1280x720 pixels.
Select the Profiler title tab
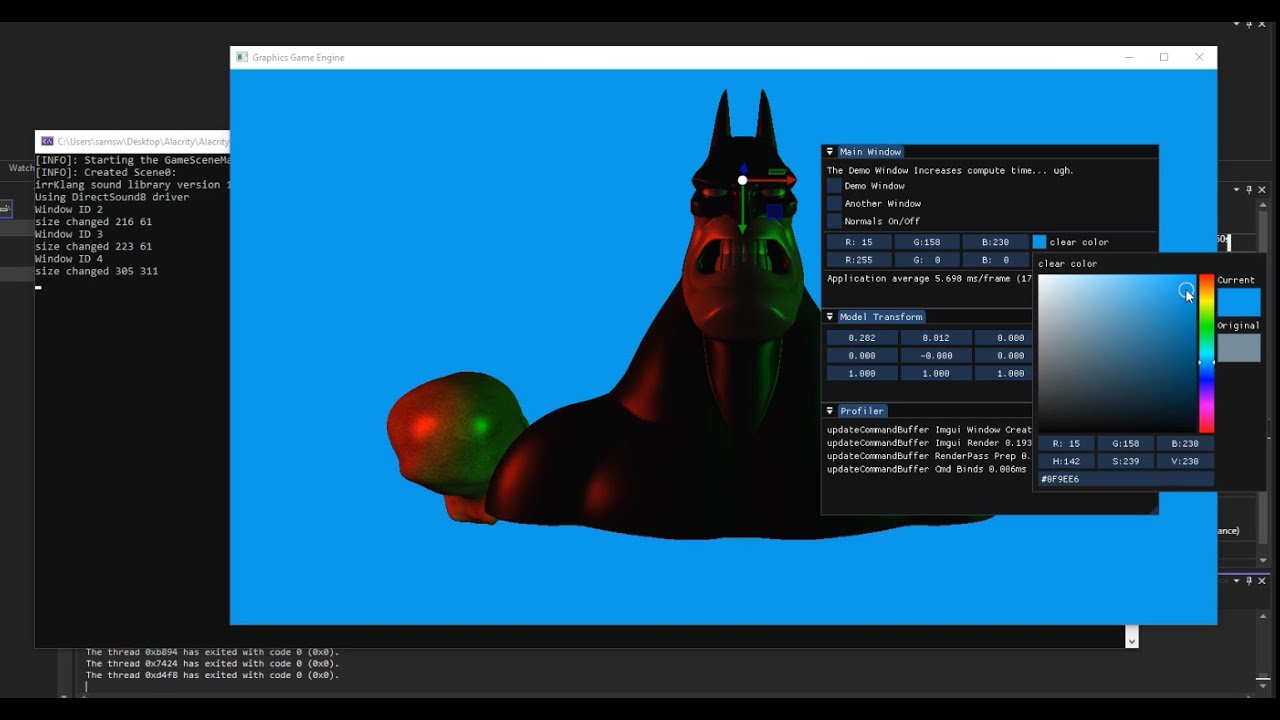coord(861,411)
